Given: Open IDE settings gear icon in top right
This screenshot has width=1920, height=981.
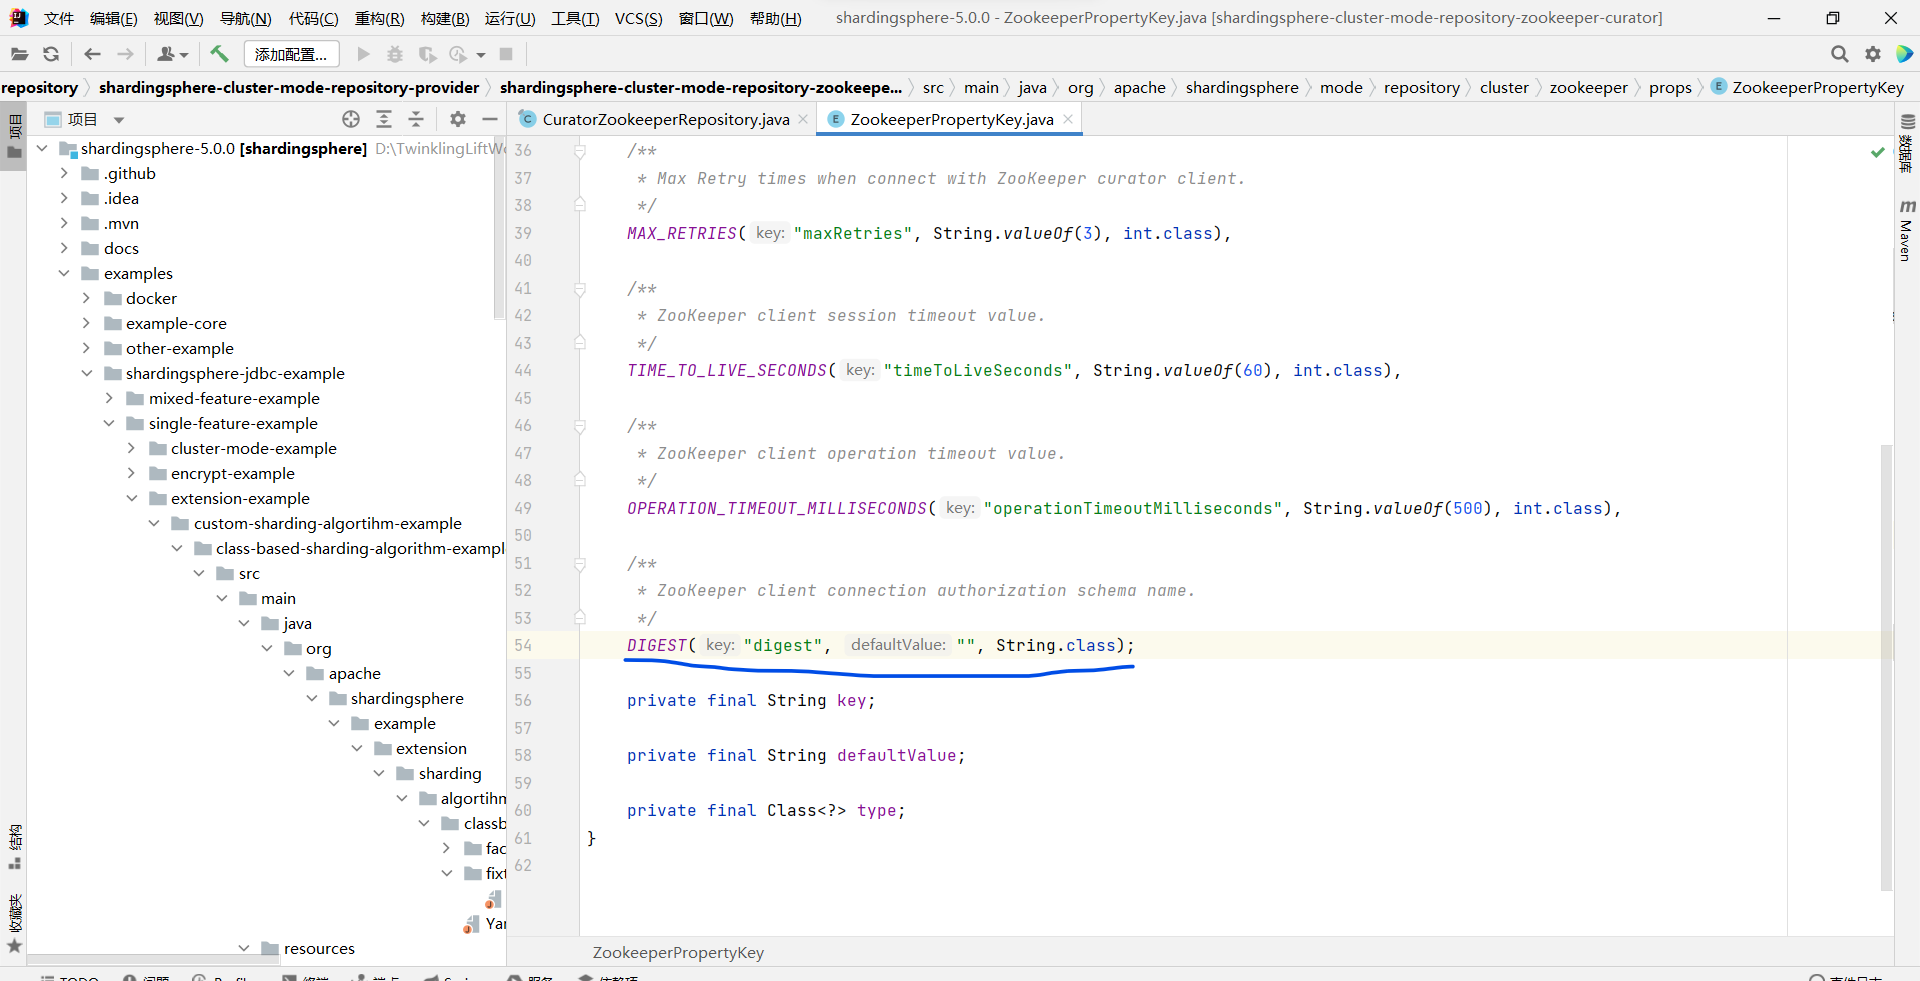Looking at the screenshot, I should (1873, 54).
